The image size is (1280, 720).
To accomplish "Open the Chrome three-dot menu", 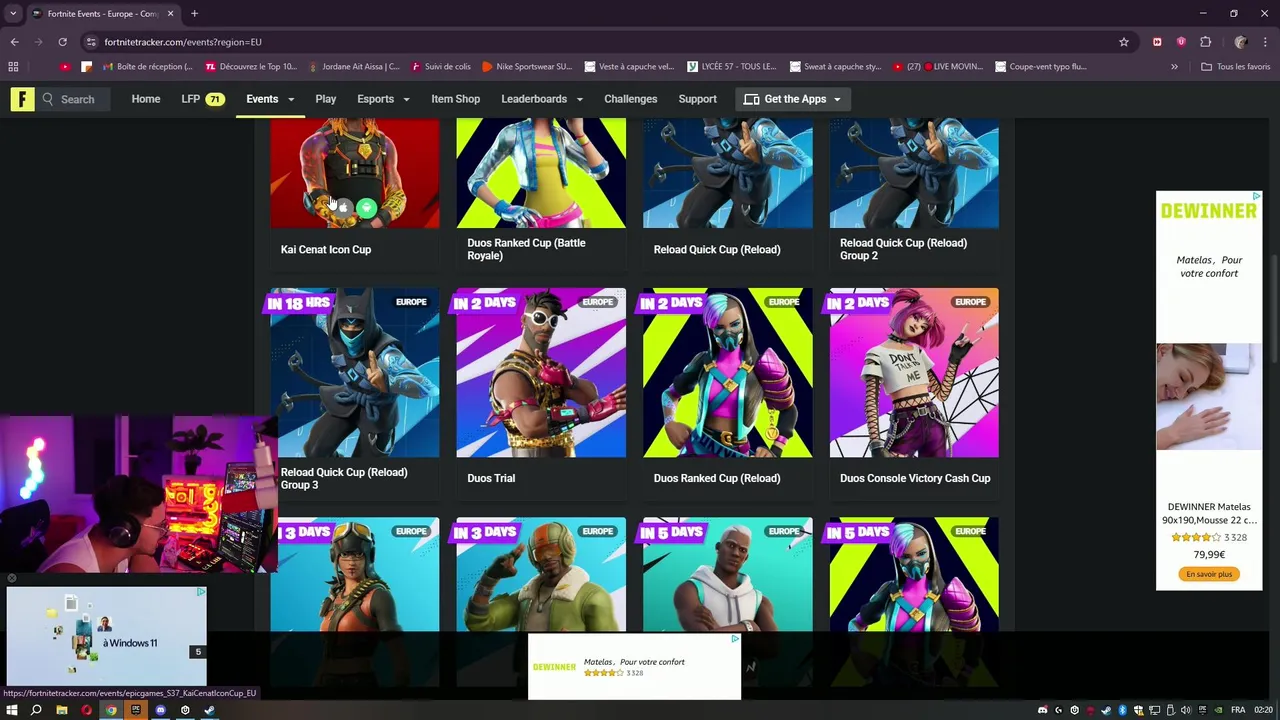I will [1266, 42].
